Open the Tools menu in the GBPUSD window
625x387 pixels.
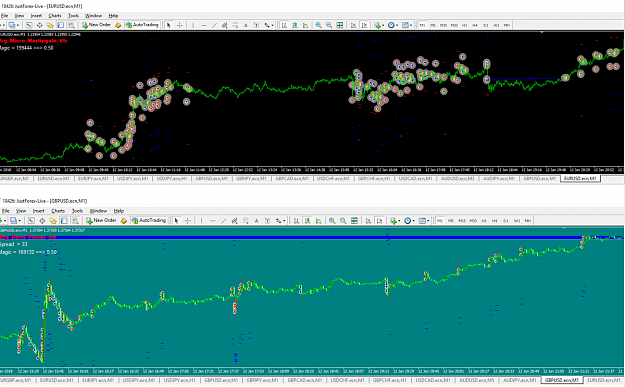tap(77, 211)
